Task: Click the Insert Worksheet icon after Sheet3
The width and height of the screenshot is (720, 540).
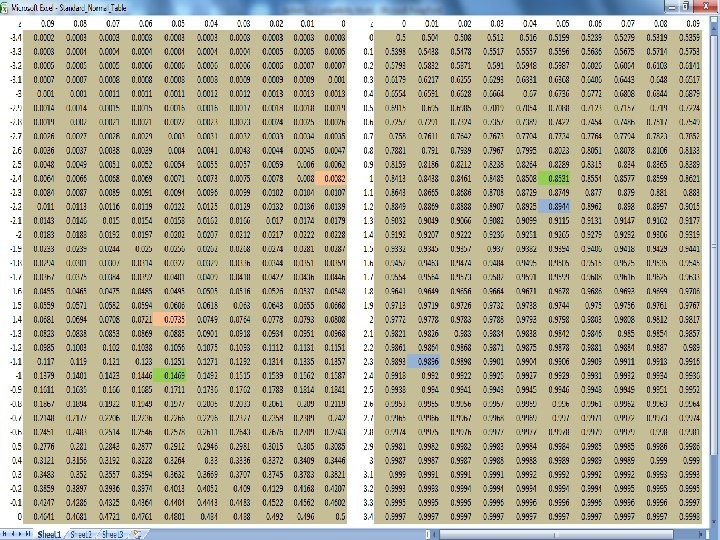Action: 136,534
